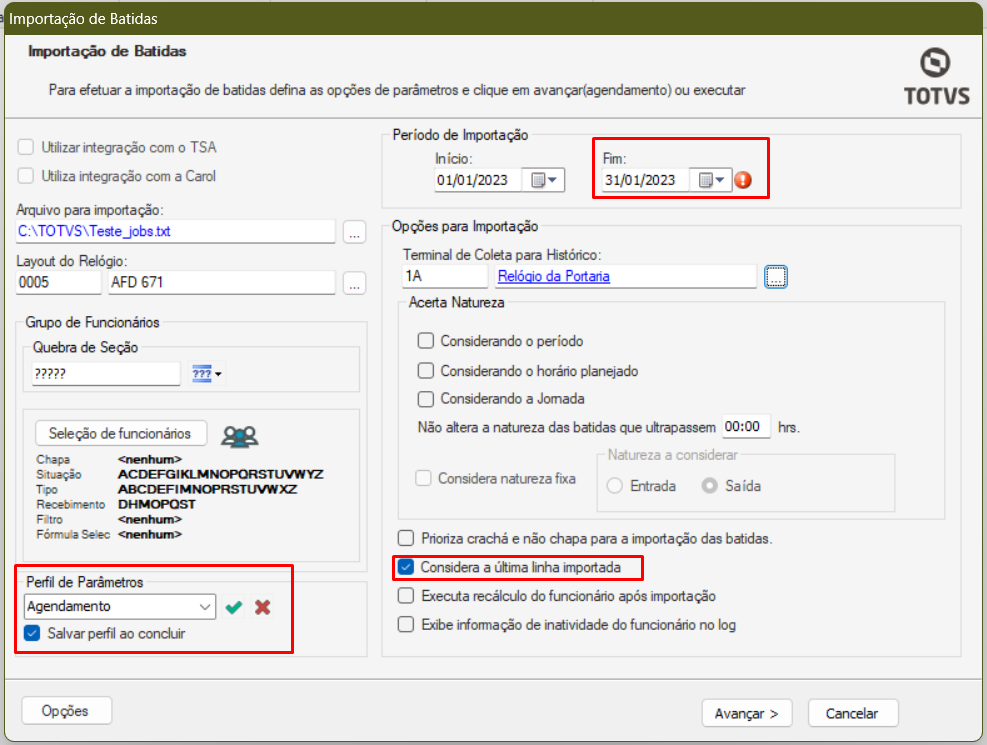Click the Avançar button
Image resolution: width=987 pixels, height=745 pixels.
[747, 714]
